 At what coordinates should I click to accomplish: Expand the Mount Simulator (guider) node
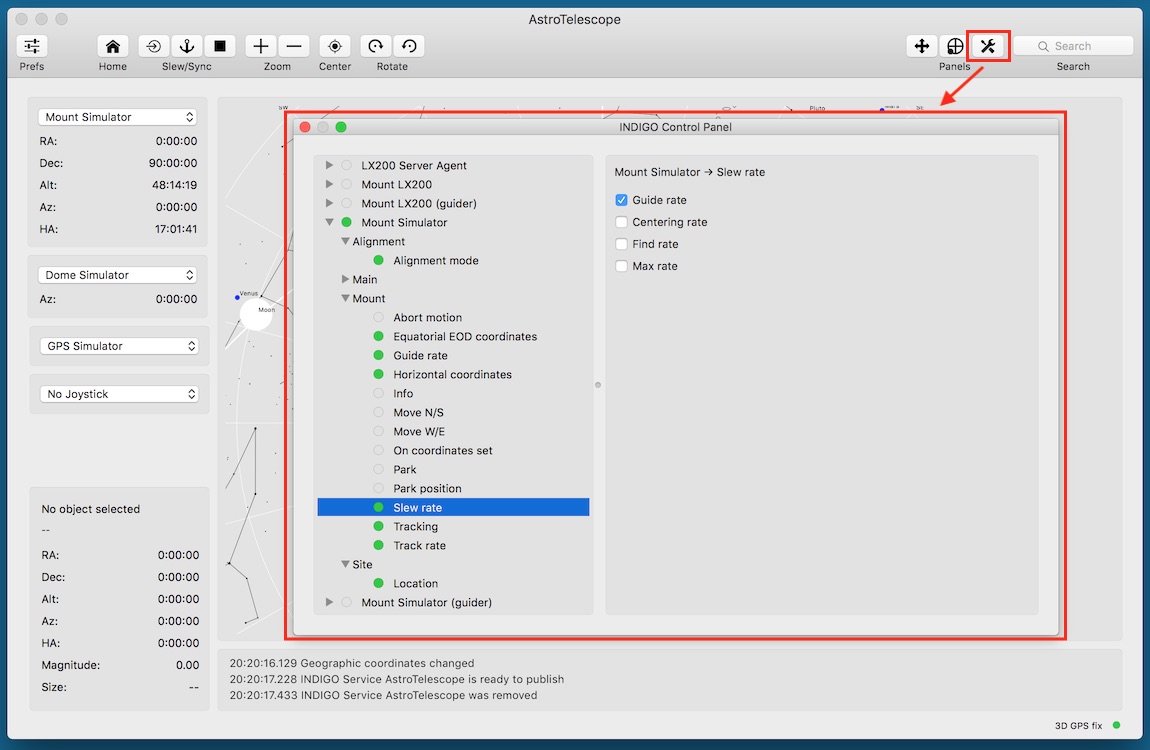pyautogui.click(x=329, y=602)
